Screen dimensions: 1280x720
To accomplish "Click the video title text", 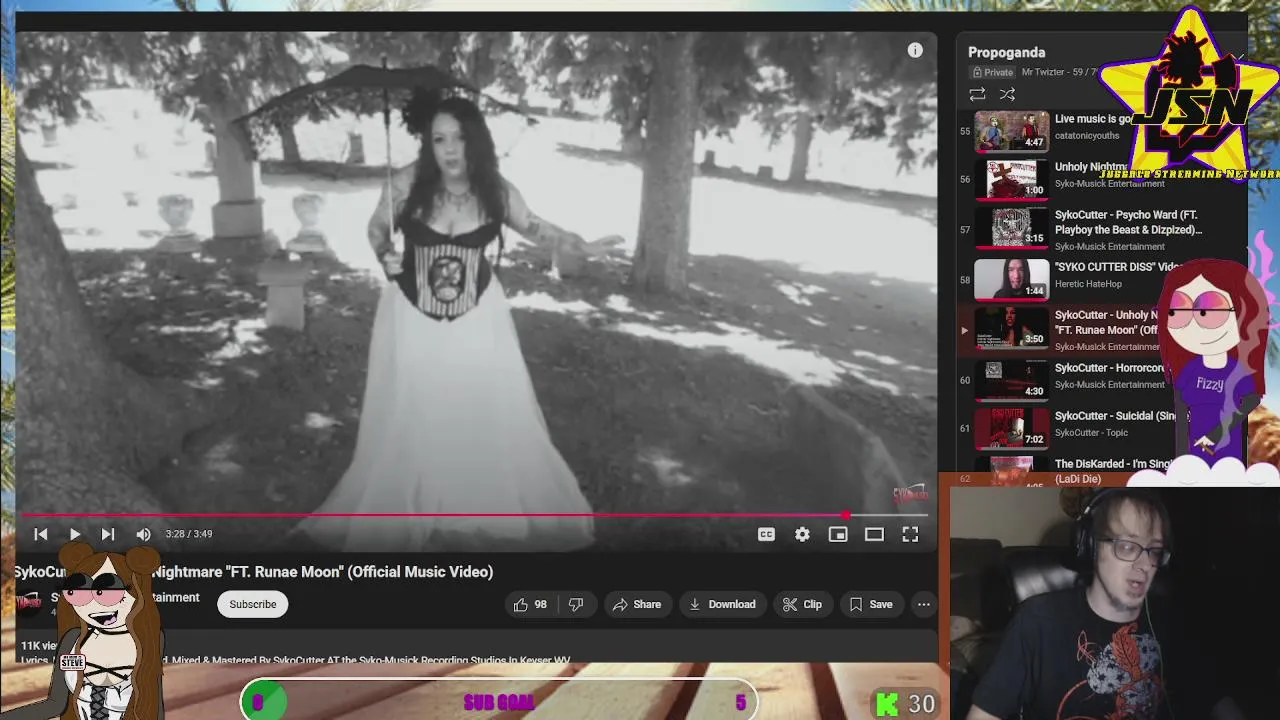I will pos(253,572).
